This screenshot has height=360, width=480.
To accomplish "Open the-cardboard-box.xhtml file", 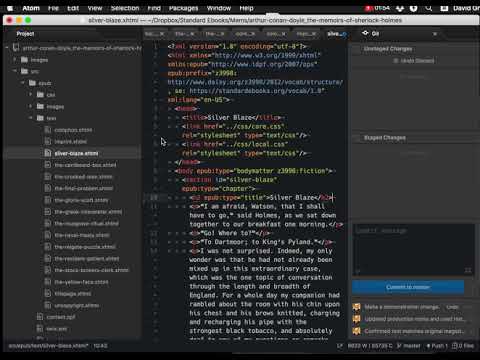I will [85, 165].
